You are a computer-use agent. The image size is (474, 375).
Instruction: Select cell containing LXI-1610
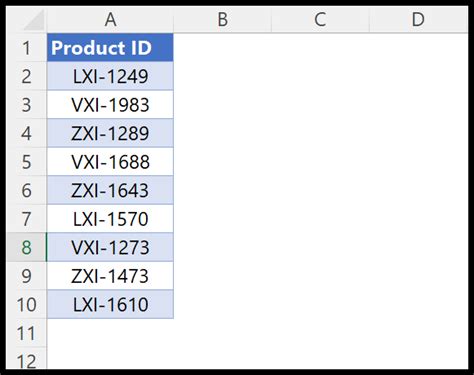coord(110,304)
